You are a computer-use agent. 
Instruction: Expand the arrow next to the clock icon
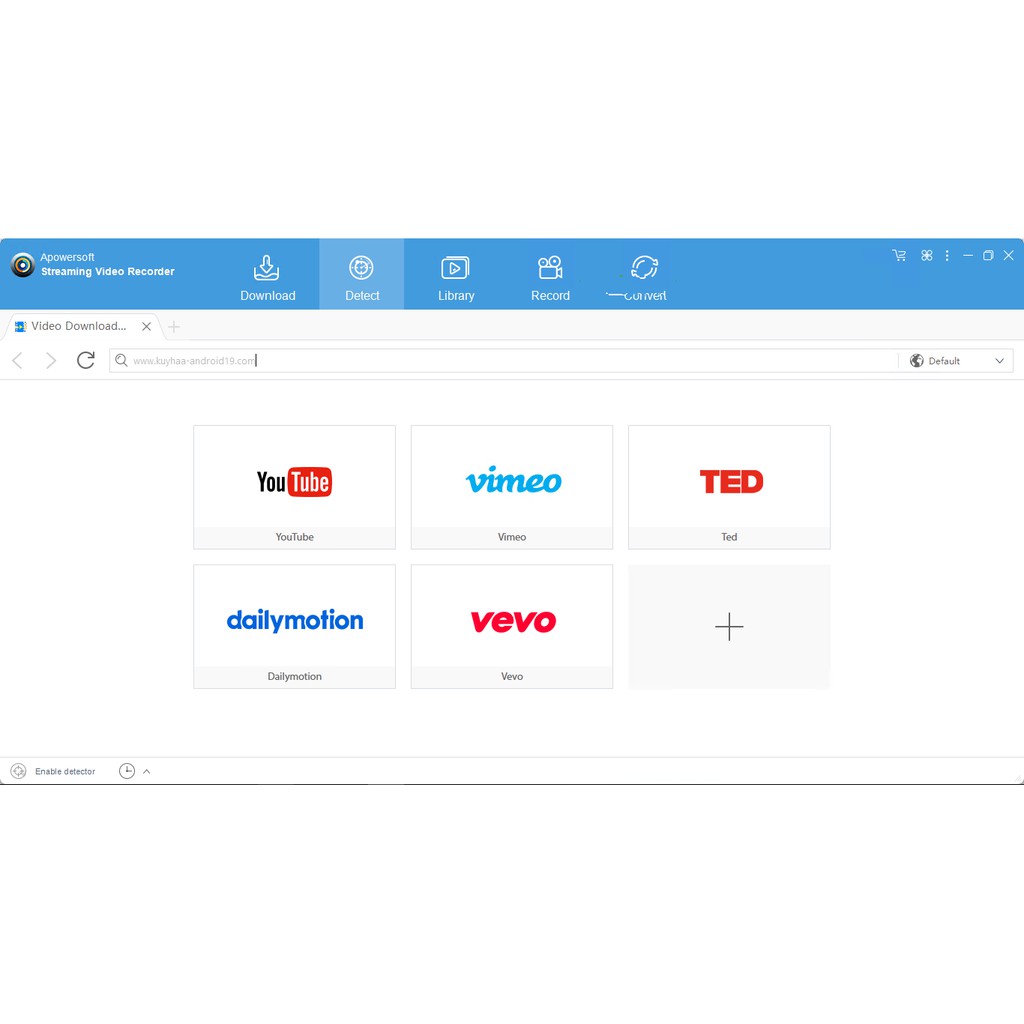(x=146, y=771)
